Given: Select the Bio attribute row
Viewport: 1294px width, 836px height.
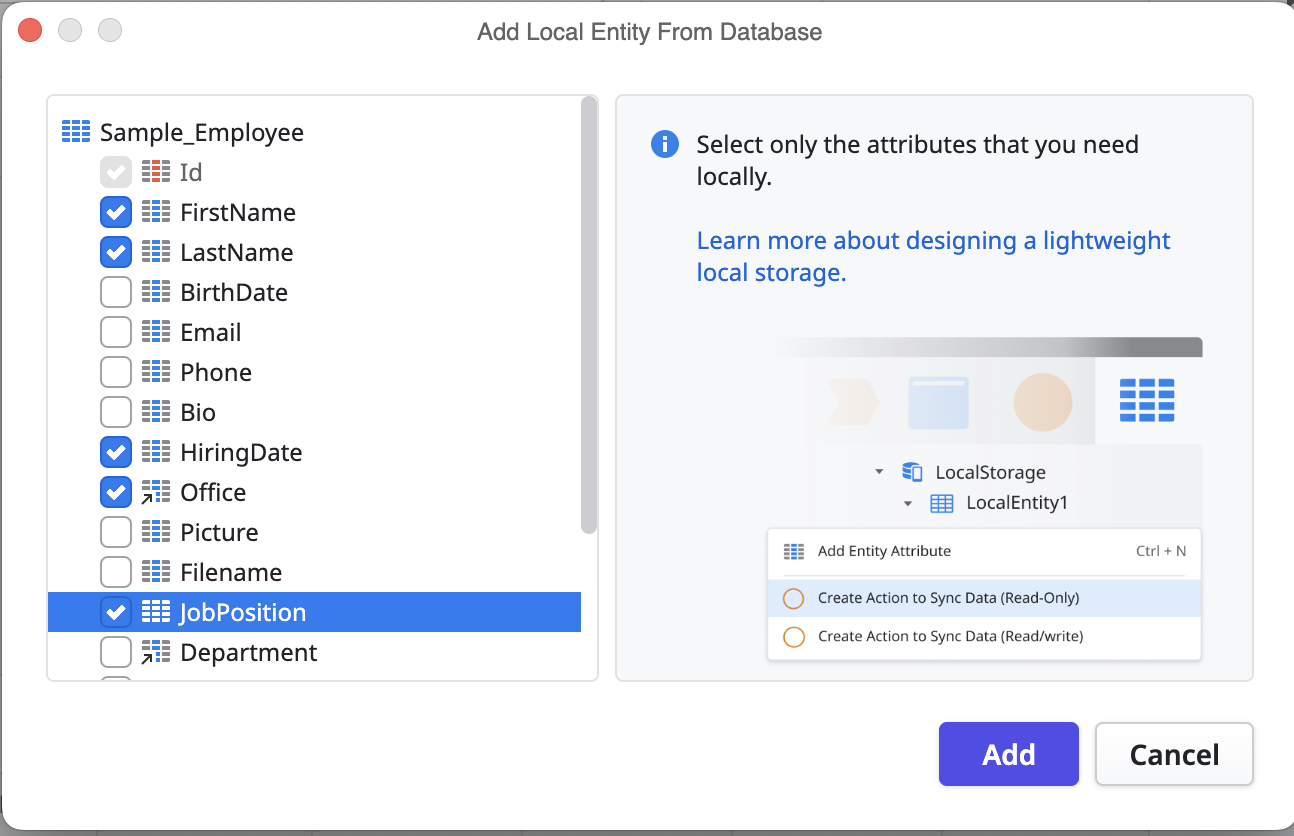Looking at the screenshot, I should click(198, 412).
